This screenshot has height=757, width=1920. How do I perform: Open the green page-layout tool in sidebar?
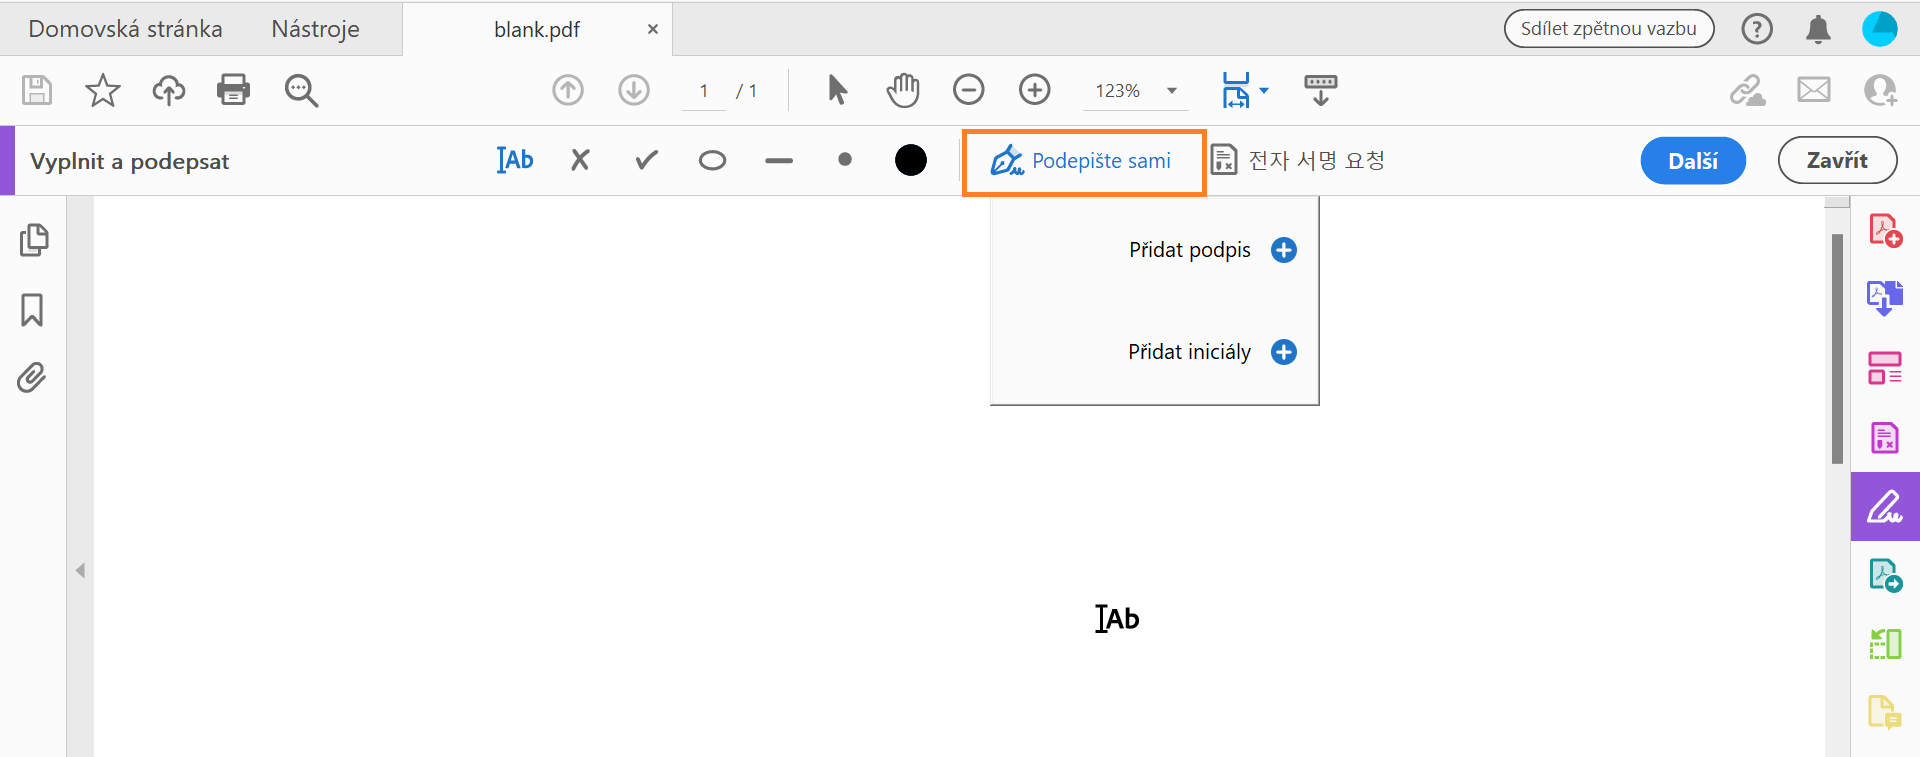[x=1885, y=644]
